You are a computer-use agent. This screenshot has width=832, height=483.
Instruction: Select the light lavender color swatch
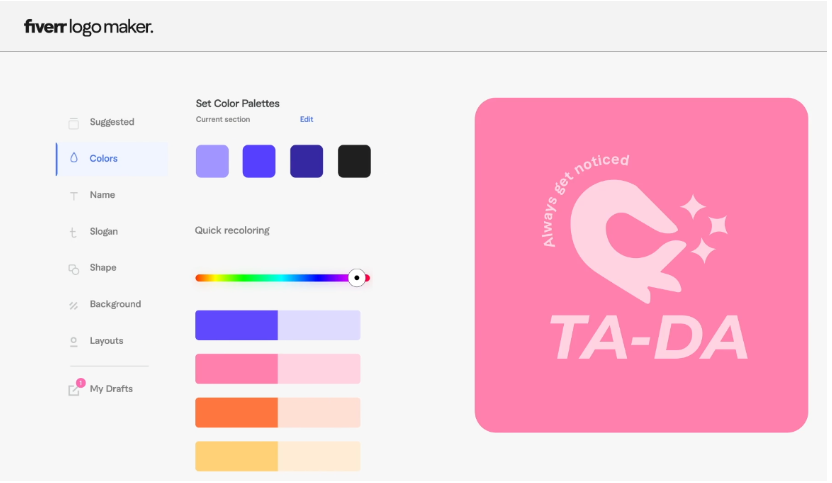[x=212, y=161]
